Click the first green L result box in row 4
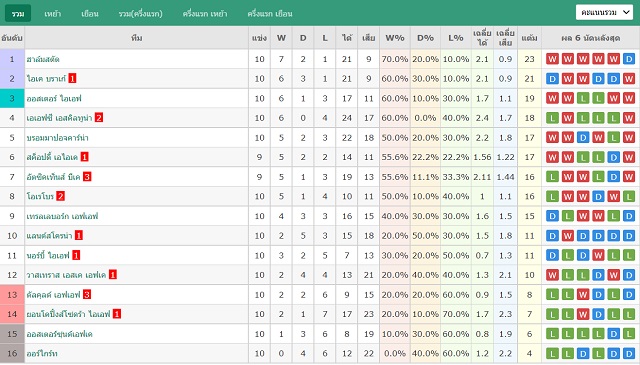Viewport: 640px width, 365px height. point(552,118)
